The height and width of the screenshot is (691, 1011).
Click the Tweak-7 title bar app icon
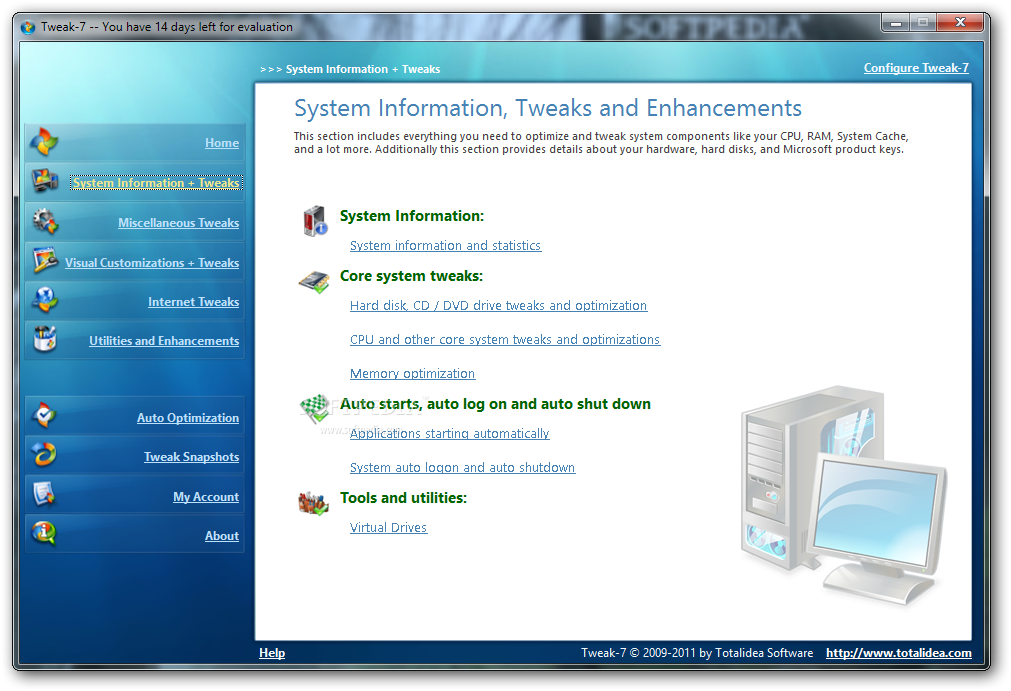click(28, 27)
